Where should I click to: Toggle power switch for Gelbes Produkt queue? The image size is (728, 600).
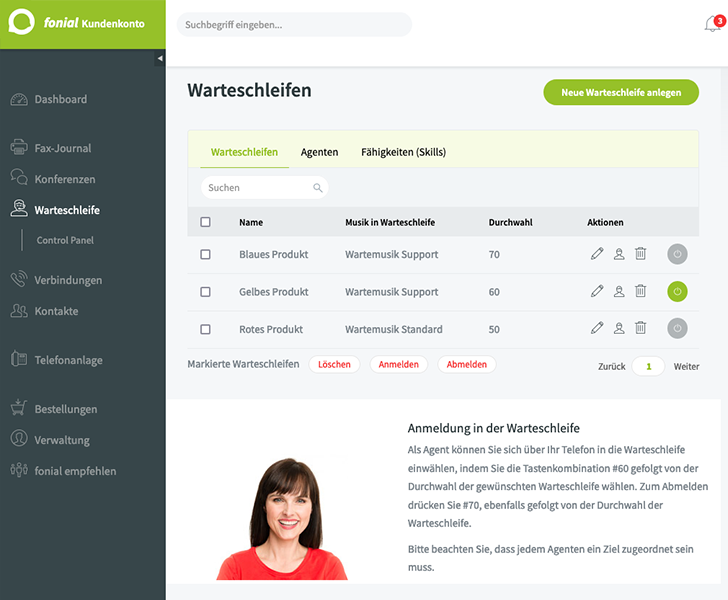(x=677, y=292)
